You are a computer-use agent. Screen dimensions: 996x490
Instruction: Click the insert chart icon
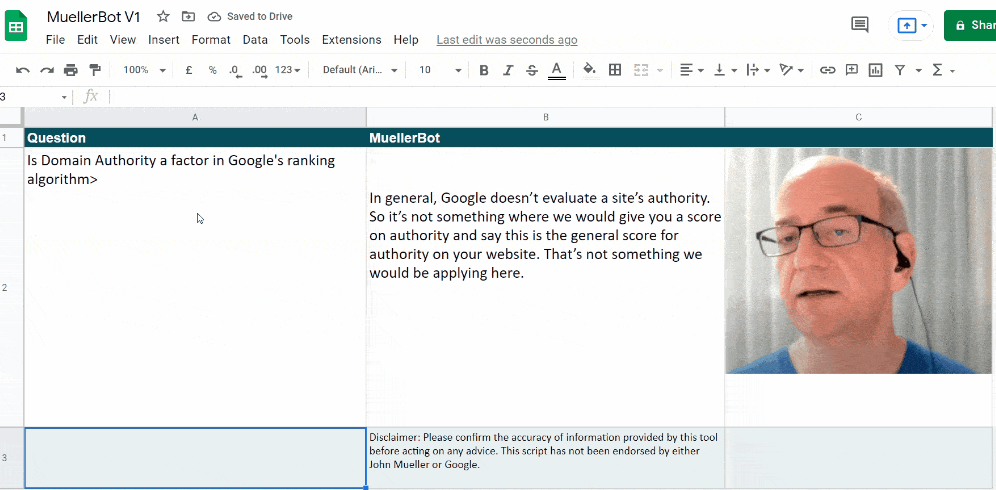coord(876,70)
